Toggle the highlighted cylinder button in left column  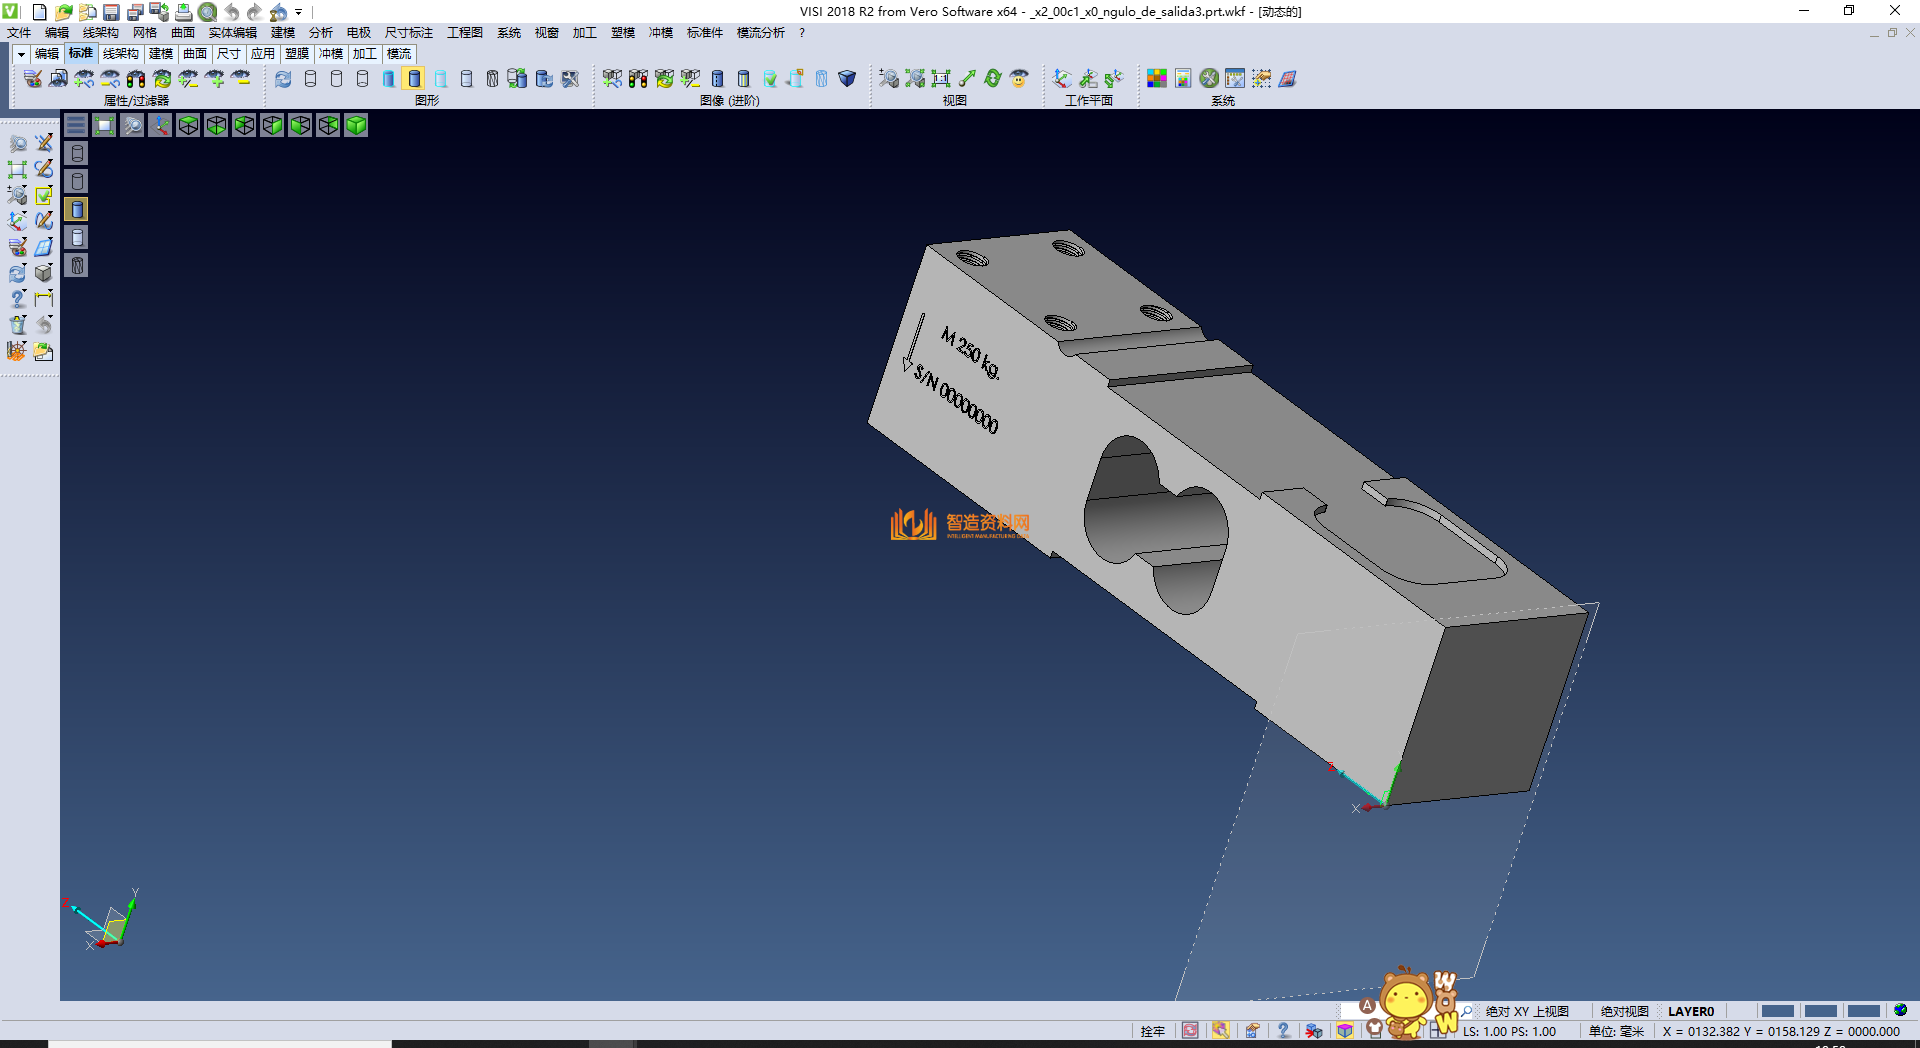[77, 209]
